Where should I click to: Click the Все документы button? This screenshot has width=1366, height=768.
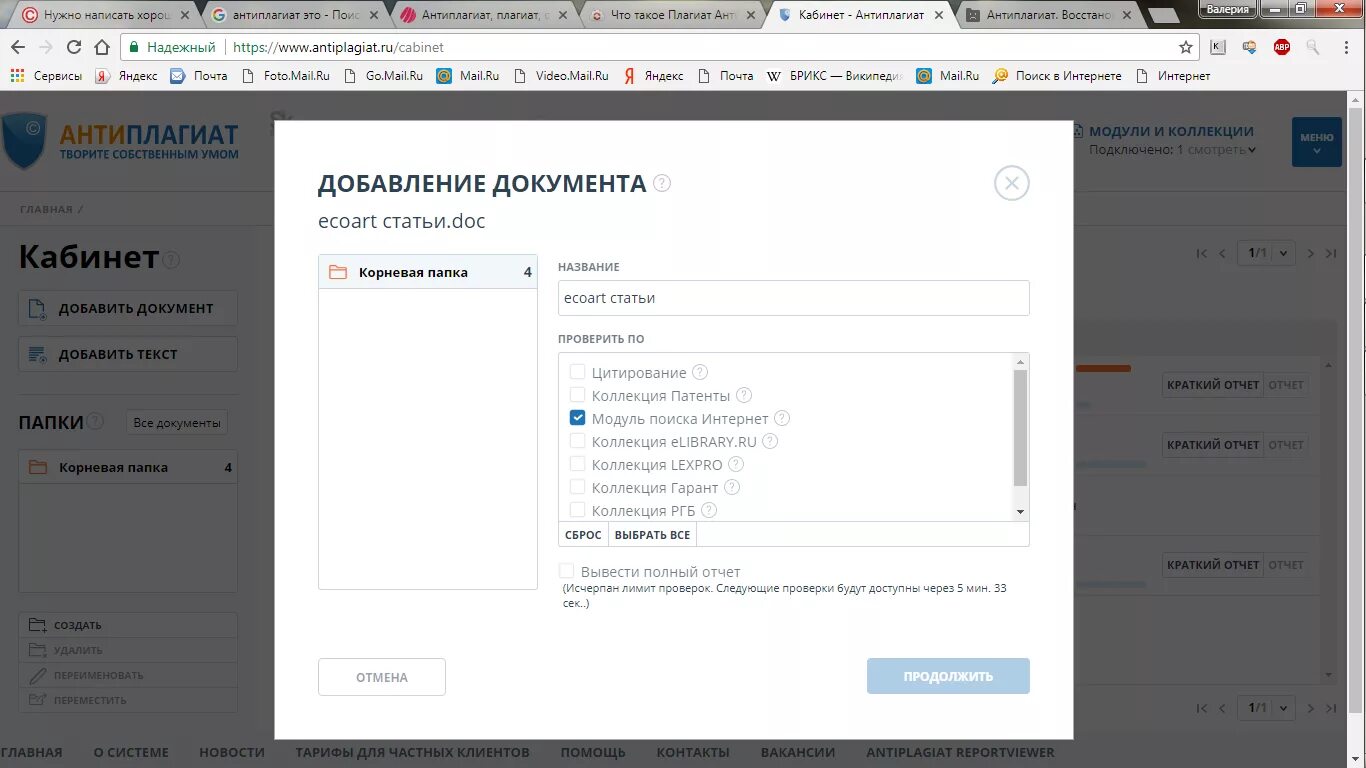177,422
